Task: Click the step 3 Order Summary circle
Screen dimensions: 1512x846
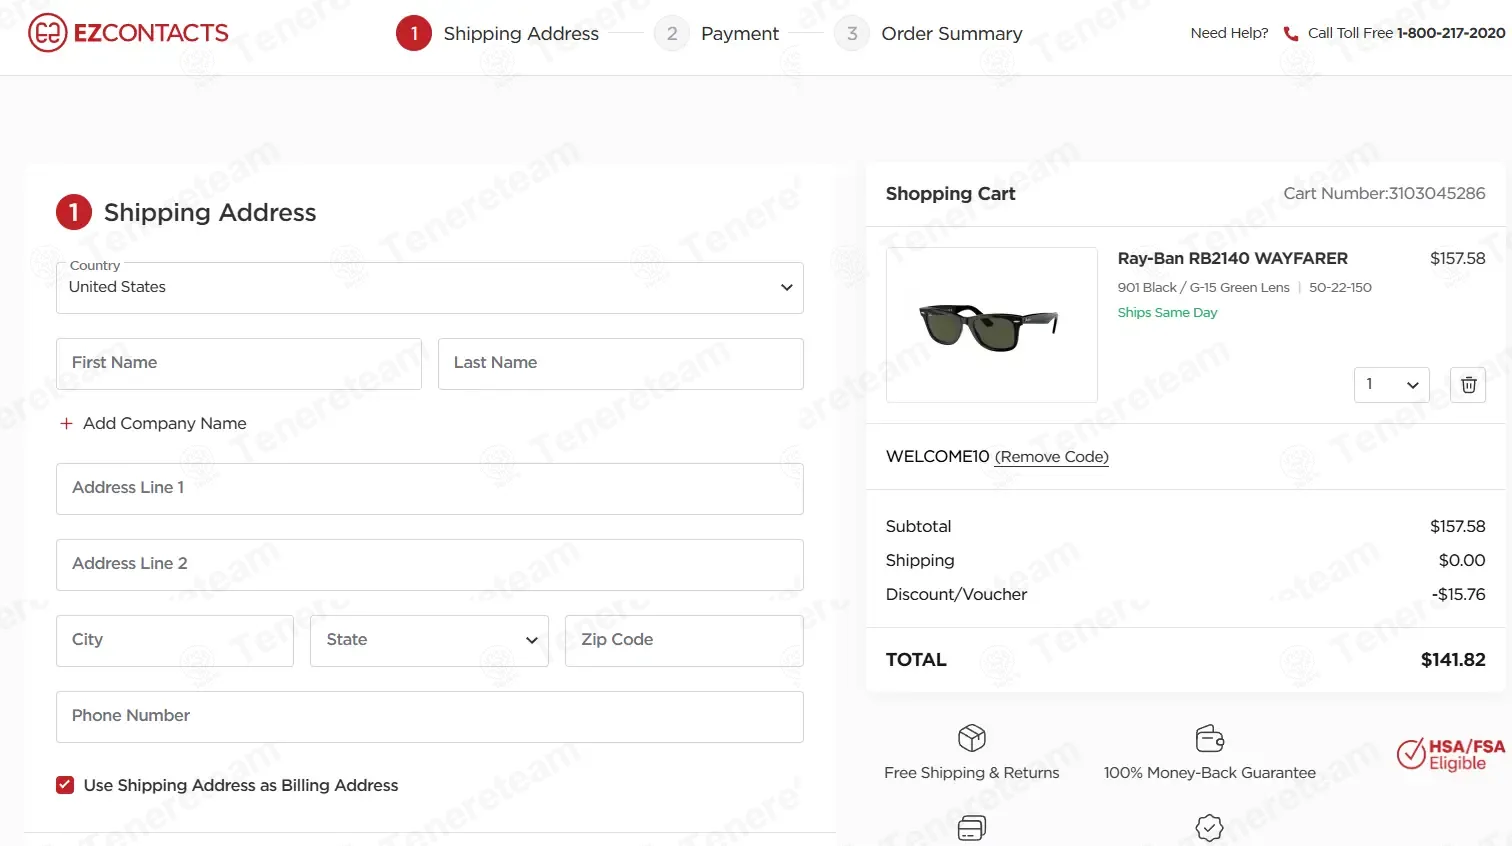Action: (852, 33)
